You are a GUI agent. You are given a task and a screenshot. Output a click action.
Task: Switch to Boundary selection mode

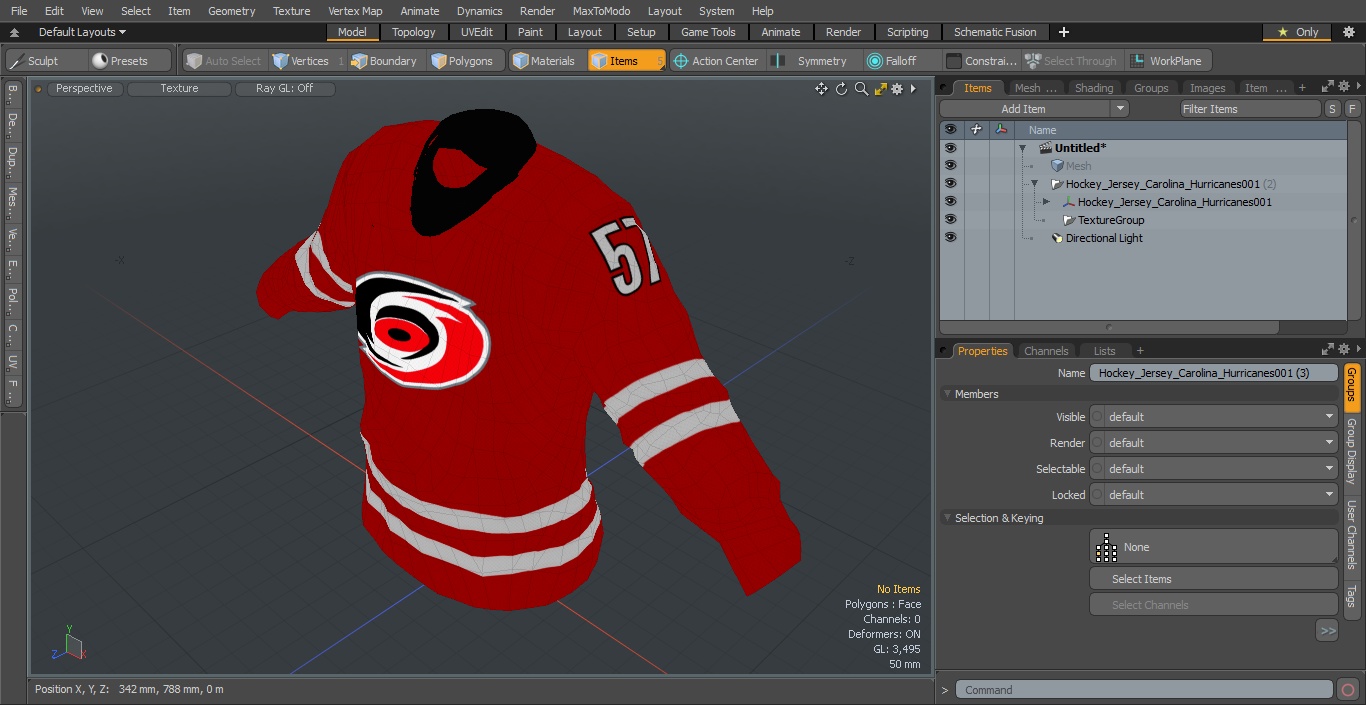(x=384, y=61)
